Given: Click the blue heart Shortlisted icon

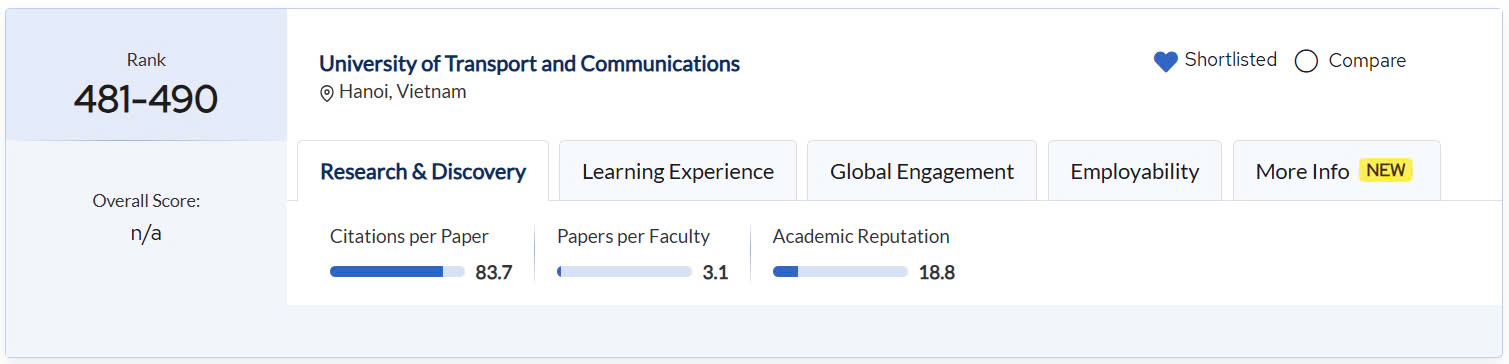Looking at the screenshot, I should [1165, 62].
